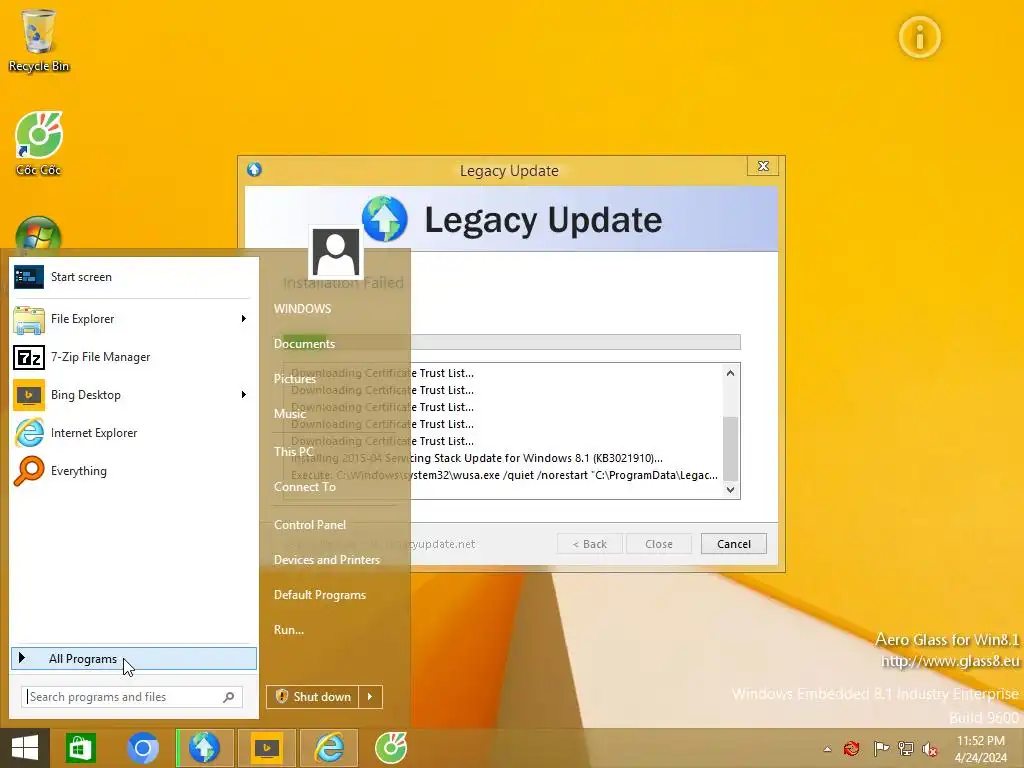Screen dimensions: 1024x768
Task: Open Music in the start menu
Action: [x=290, y=414]
